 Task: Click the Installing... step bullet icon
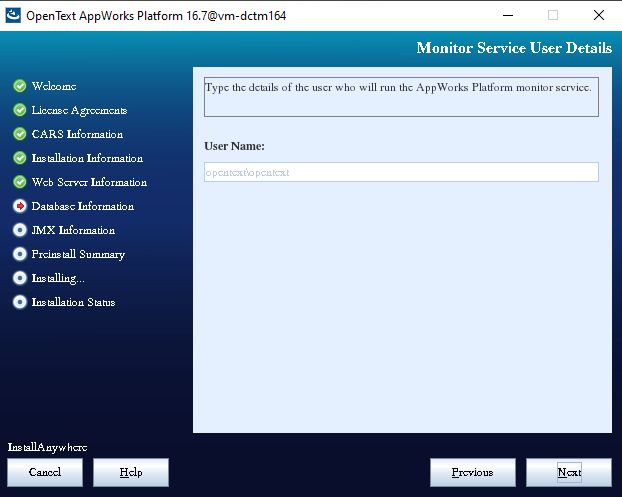pyautogui.click(x=19, y=278)
